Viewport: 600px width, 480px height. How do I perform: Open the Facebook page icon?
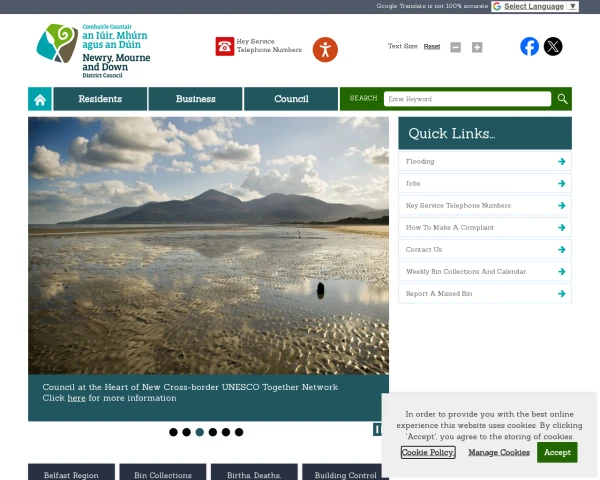[x=529, y=46]
